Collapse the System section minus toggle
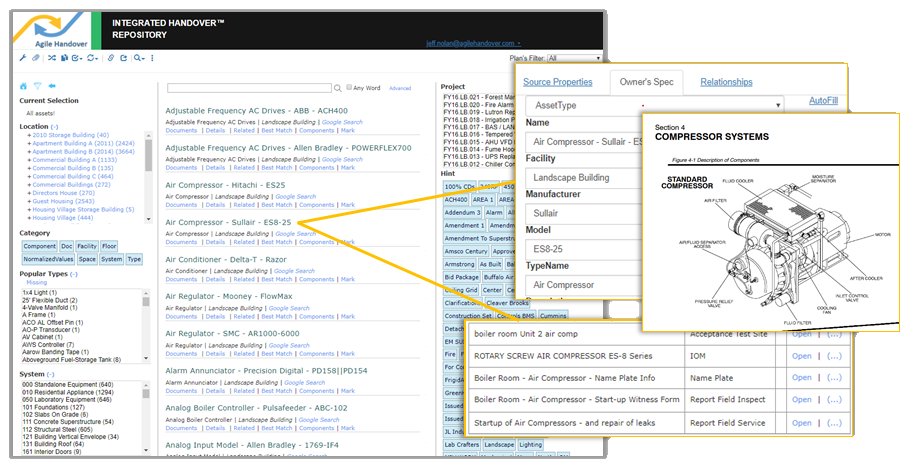Viewport: 909px width, 468px height. [50, 374]
